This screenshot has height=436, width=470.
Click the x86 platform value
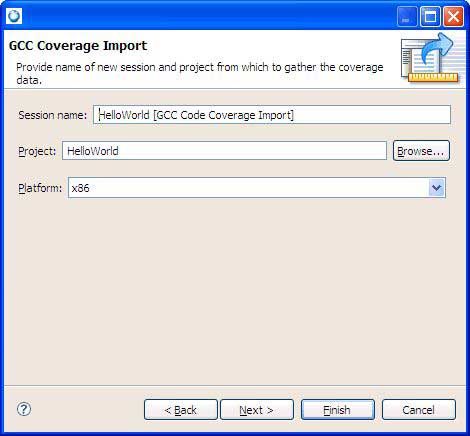(81, 188)
